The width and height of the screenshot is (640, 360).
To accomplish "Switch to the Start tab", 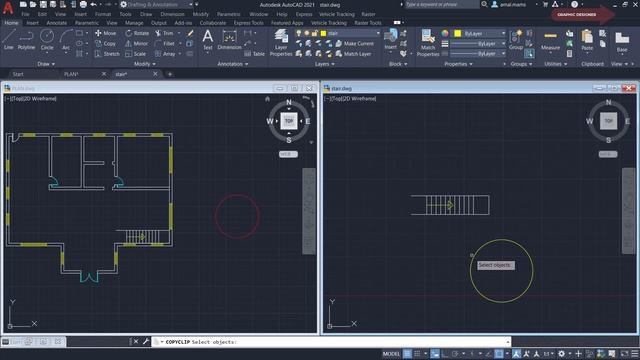I will 18,74.
